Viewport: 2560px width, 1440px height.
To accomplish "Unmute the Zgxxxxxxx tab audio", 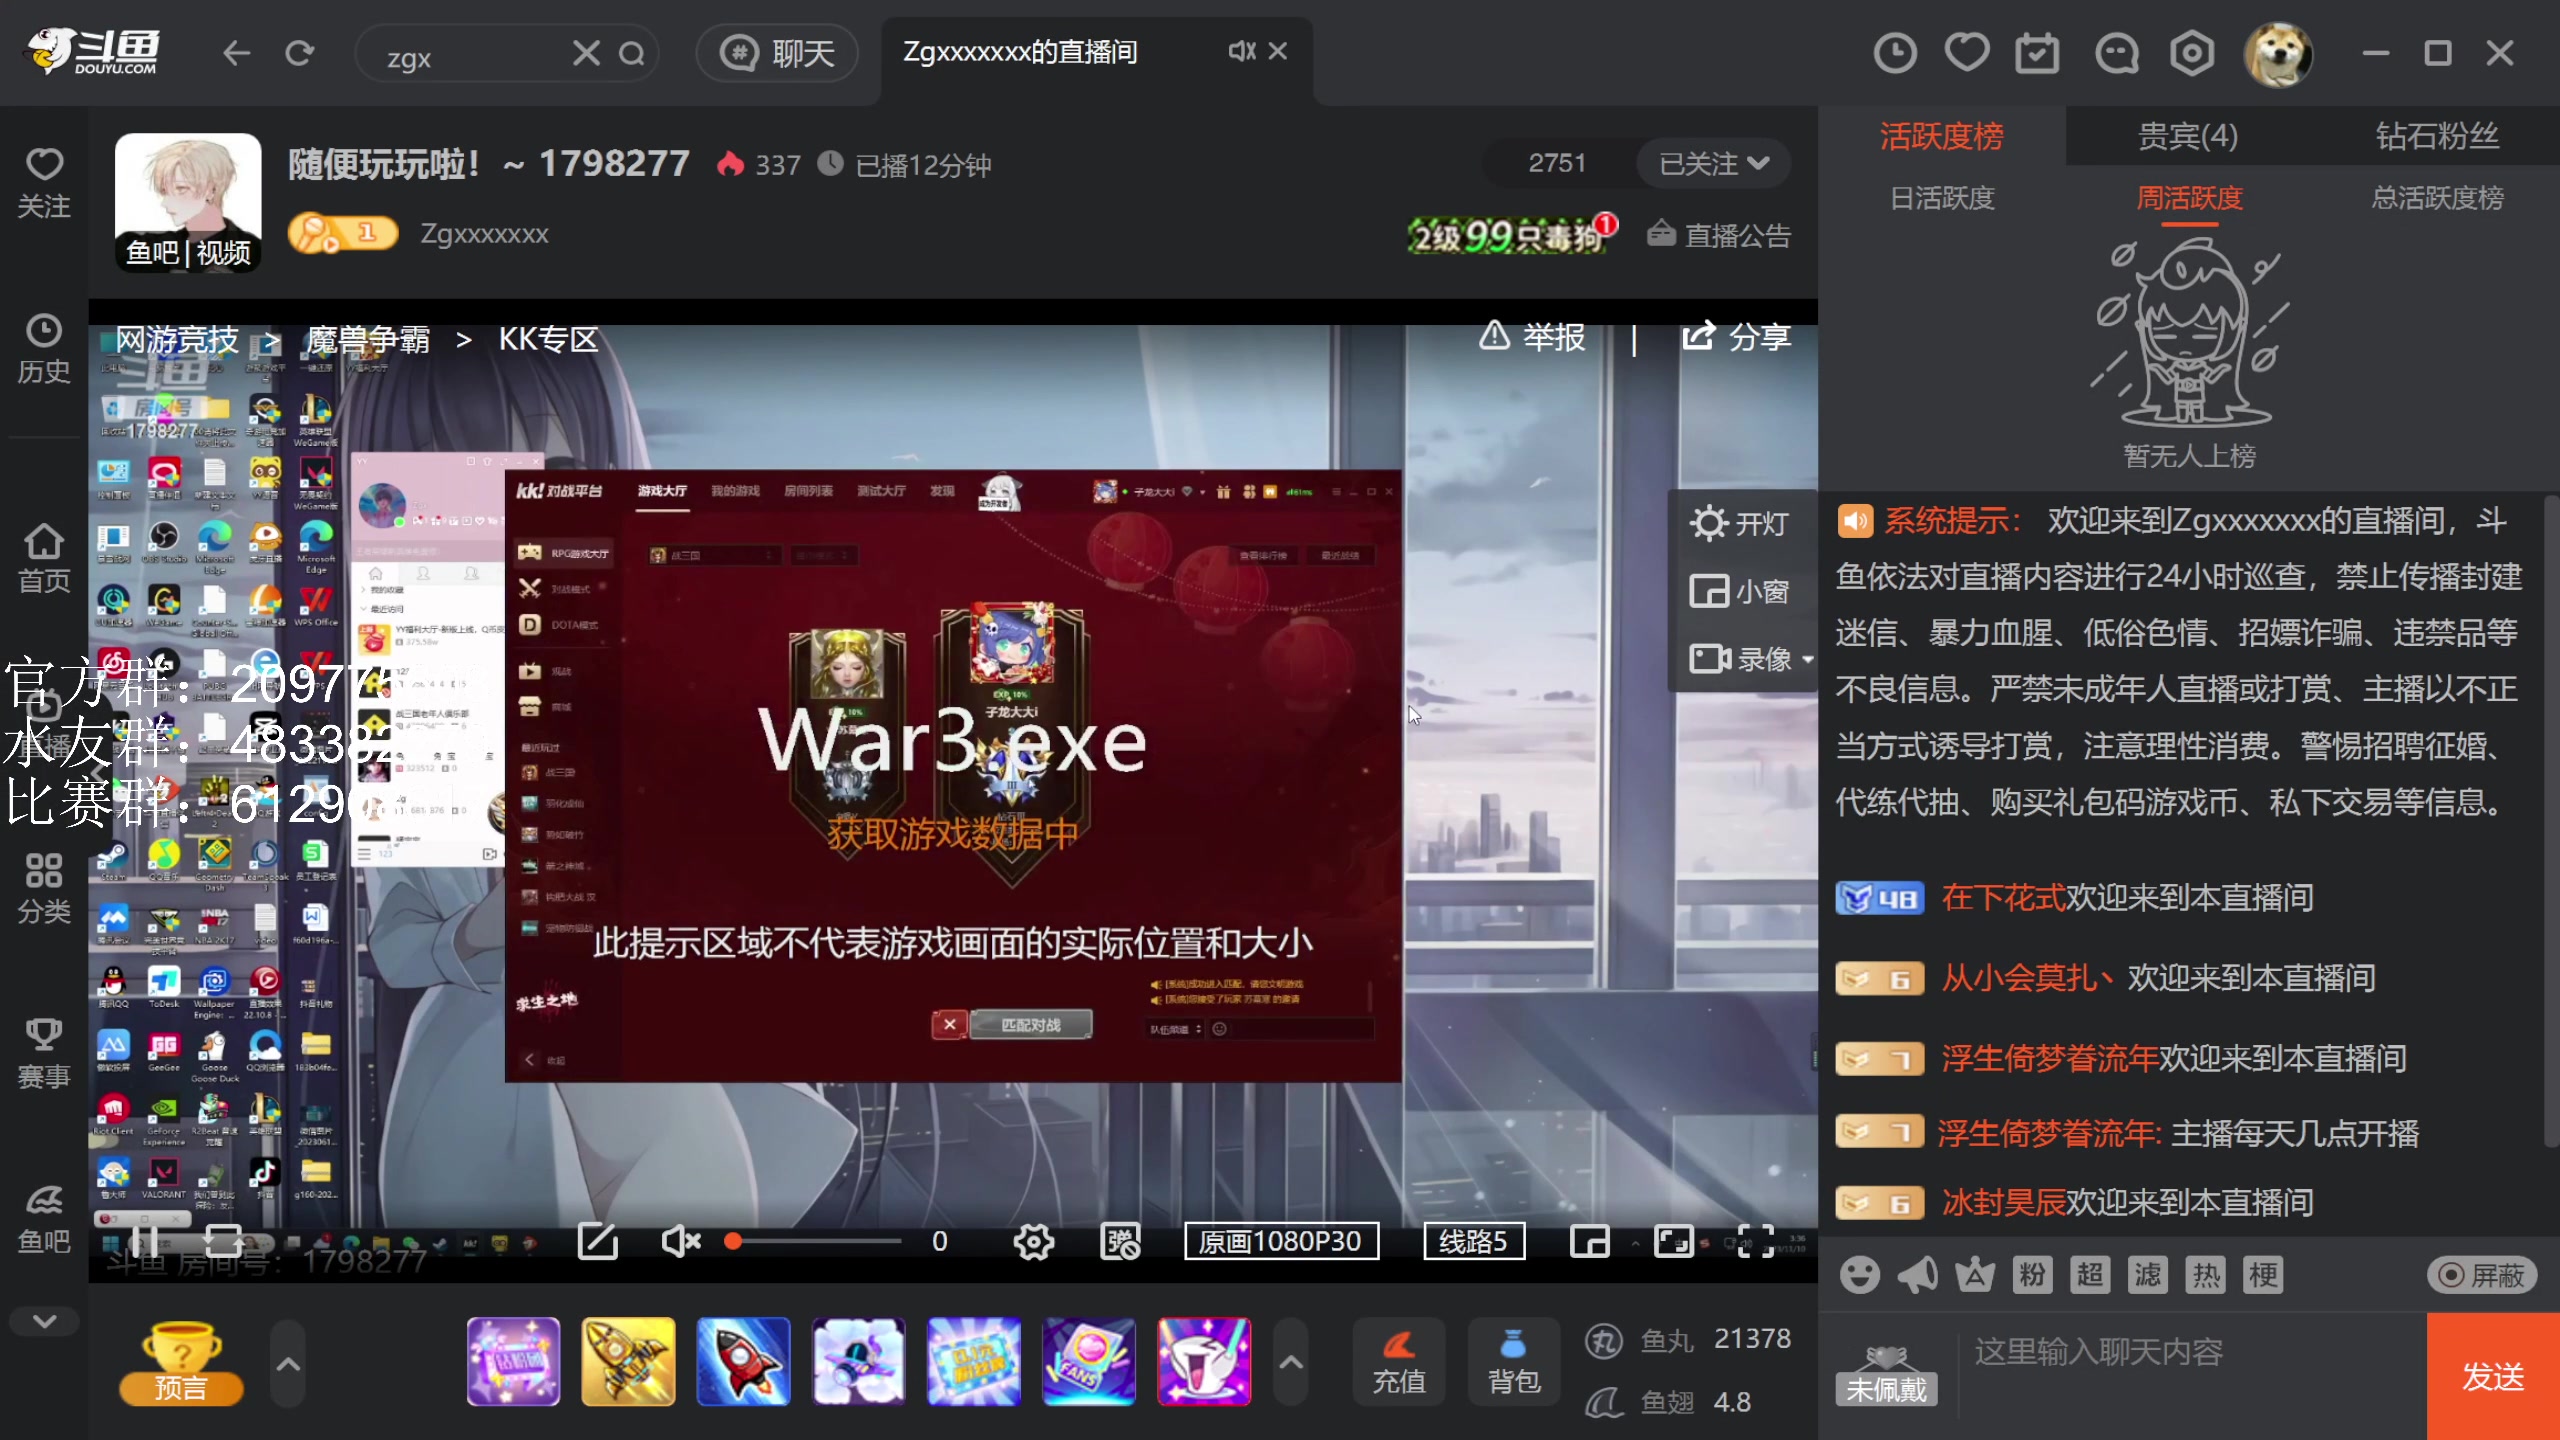I will tap(1241, 51).
